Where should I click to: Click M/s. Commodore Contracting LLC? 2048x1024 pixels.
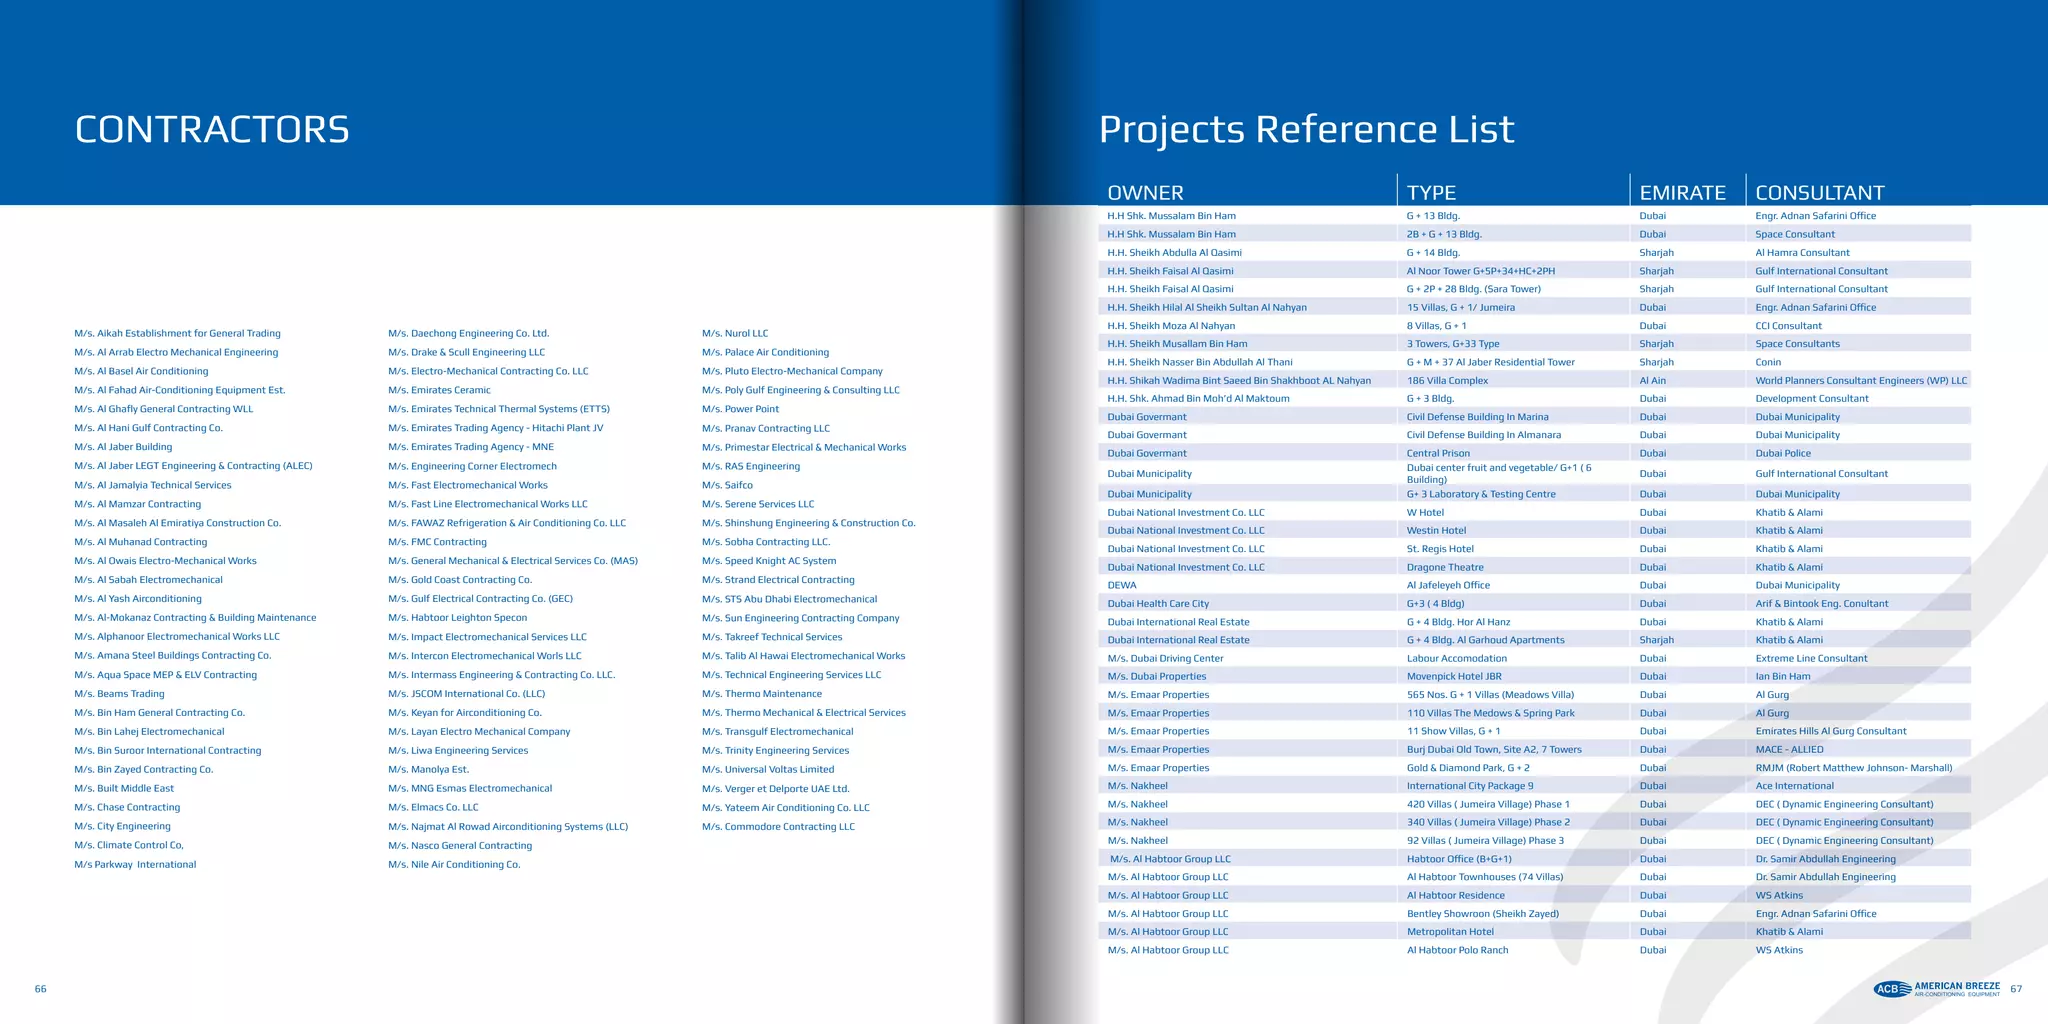coord(778,827)
